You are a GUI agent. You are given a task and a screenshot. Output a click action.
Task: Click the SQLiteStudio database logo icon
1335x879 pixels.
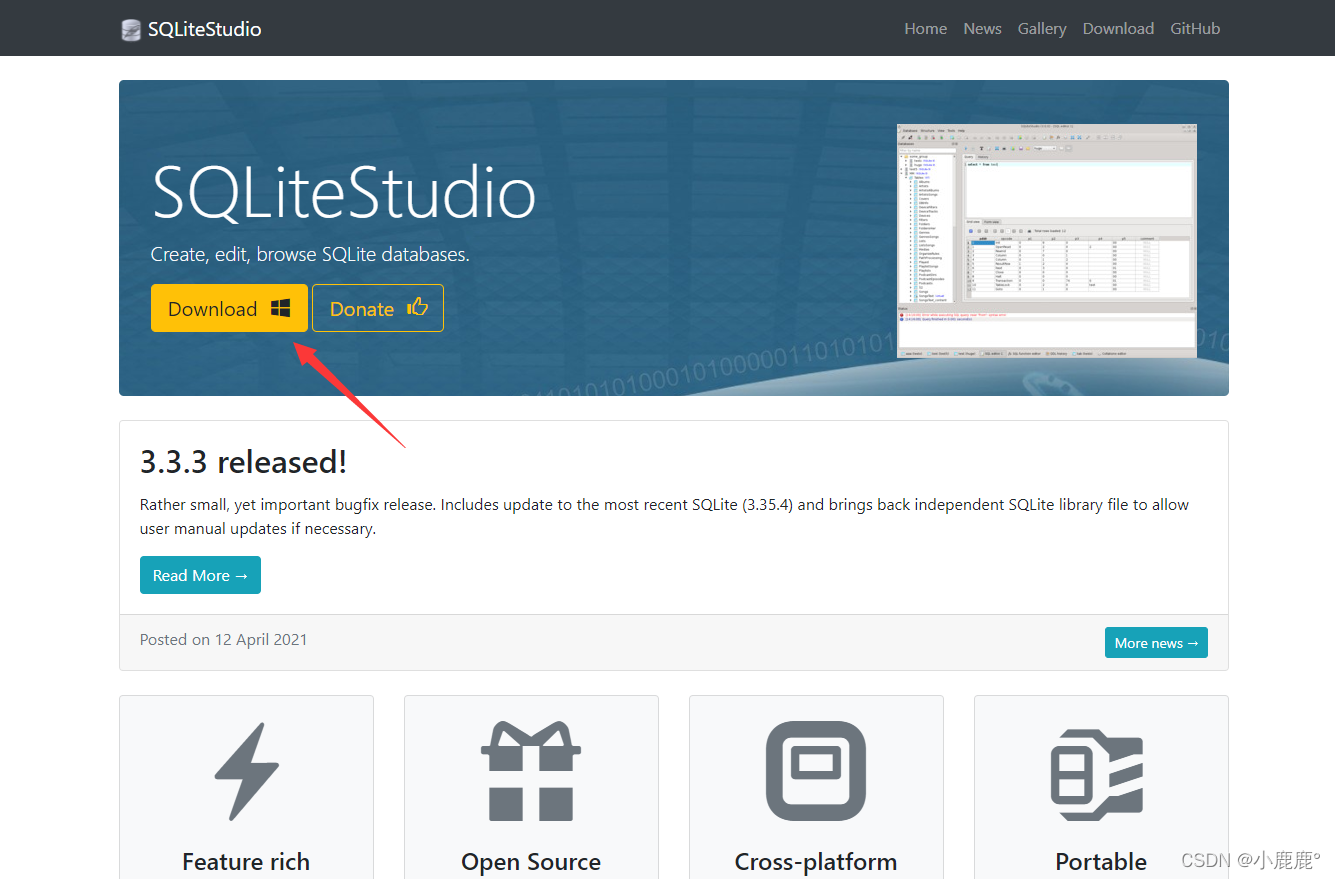pyautogui.click(x=130, y=29)
